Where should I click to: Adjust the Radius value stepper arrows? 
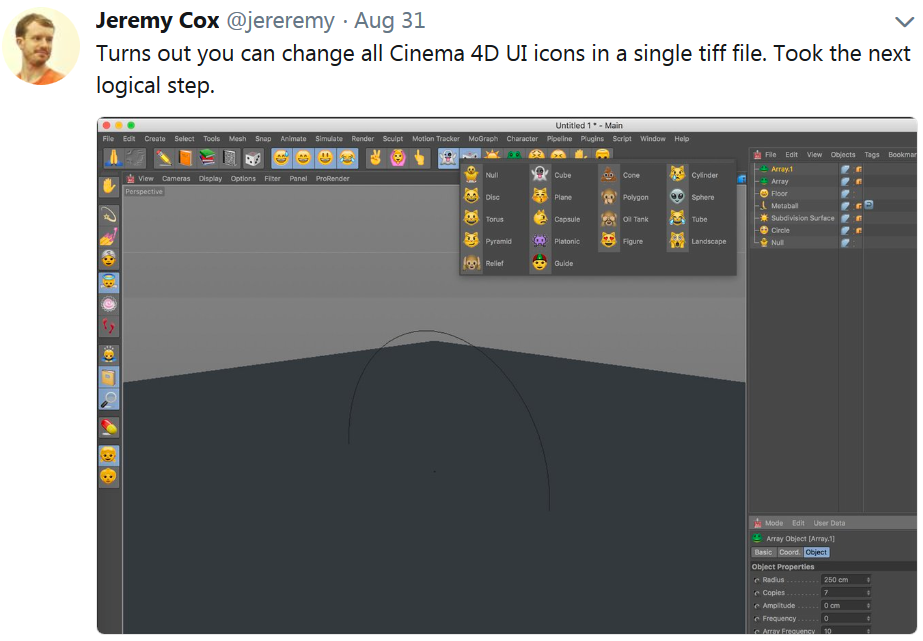point(868,580)
